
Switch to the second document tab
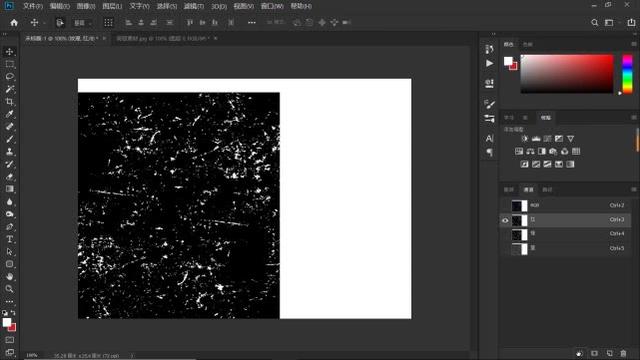pyautogui.click(x=163, y=38)
